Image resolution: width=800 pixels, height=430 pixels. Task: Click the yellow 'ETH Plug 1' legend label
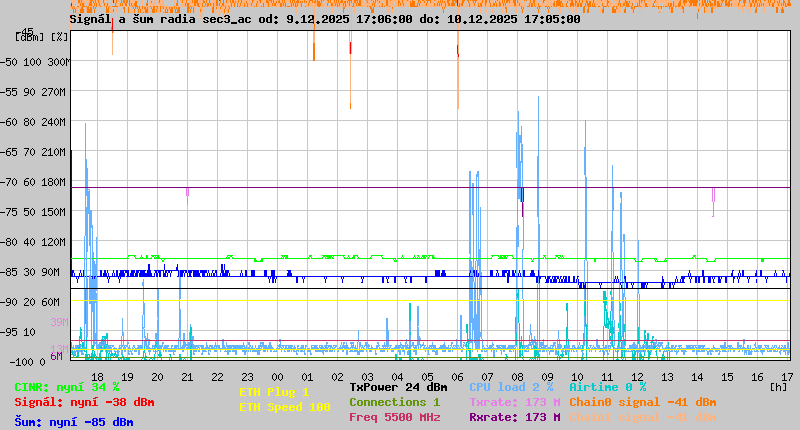tap(274, 393)
